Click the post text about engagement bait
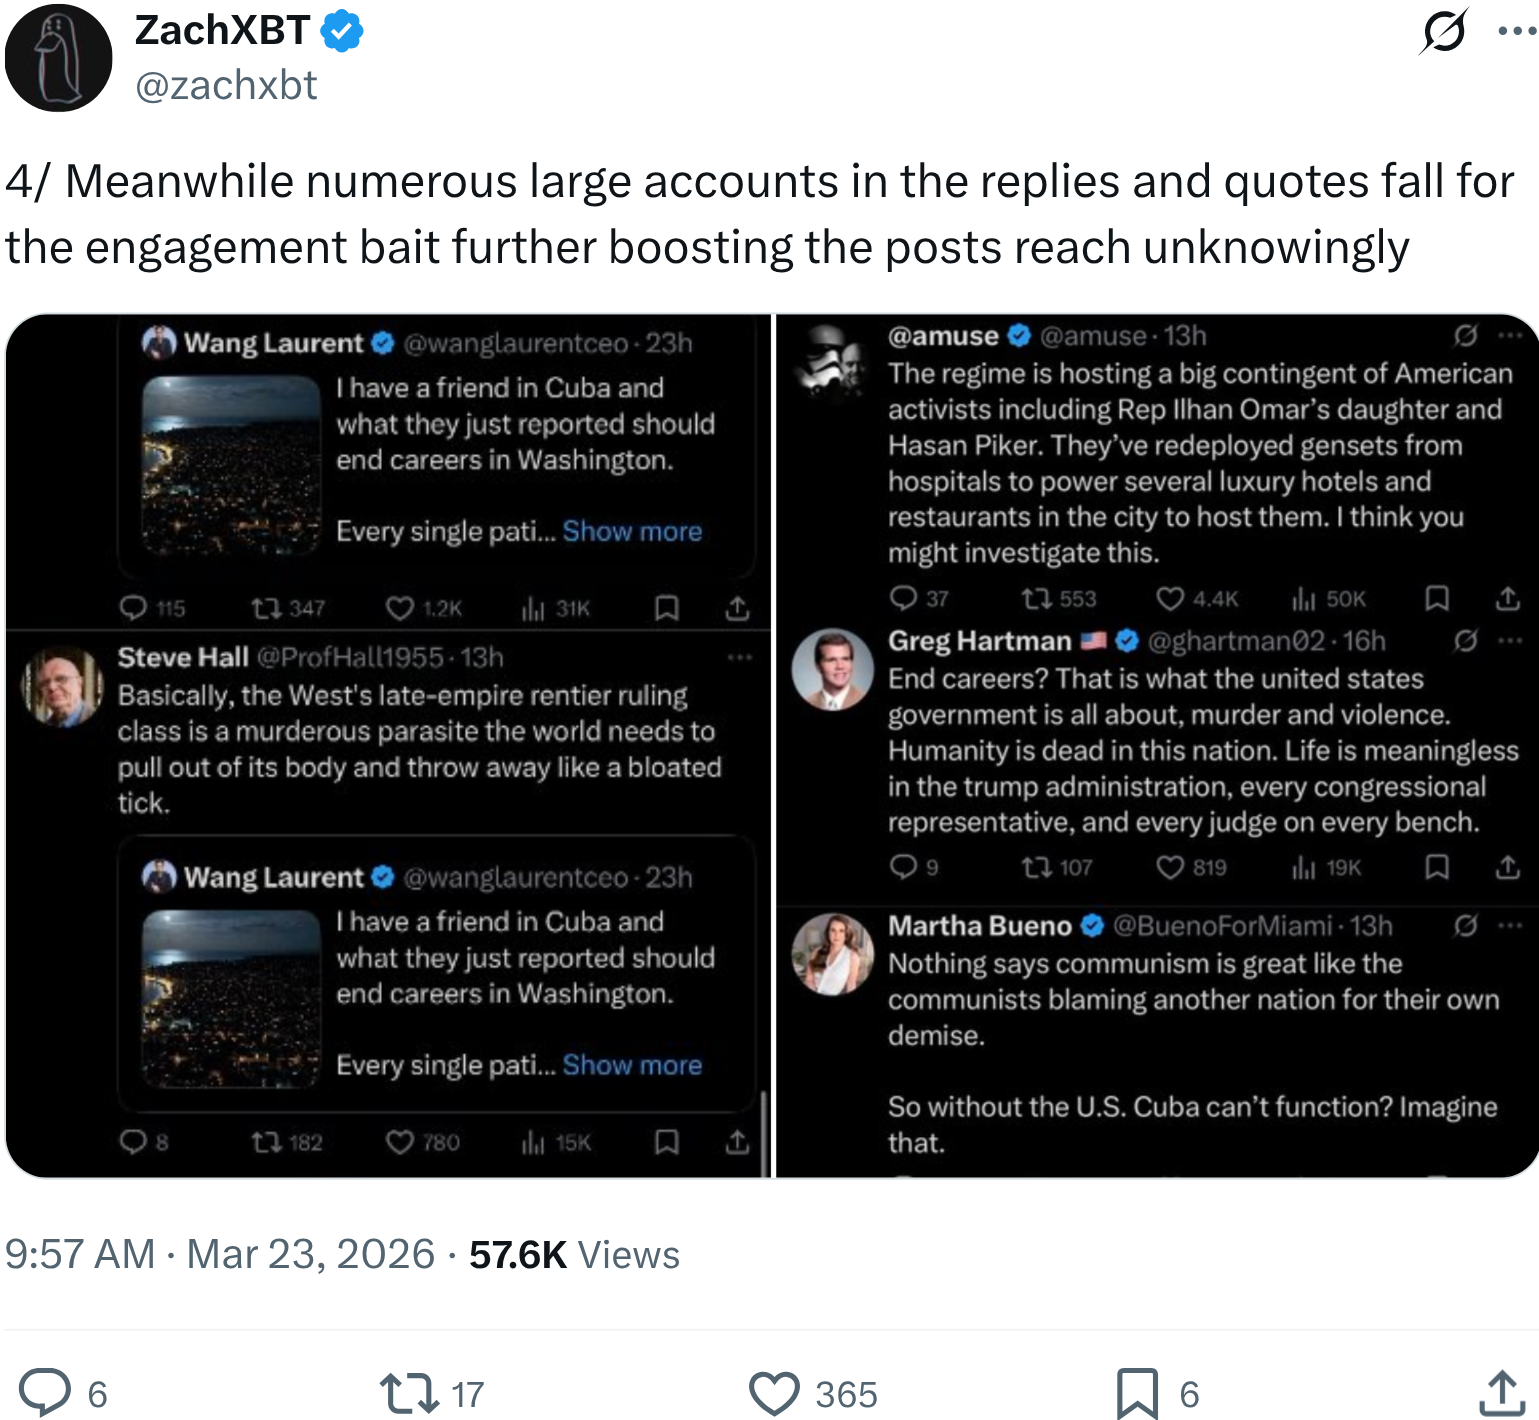The width and height of the screenshot is (1539, 1420). [760, 214]
